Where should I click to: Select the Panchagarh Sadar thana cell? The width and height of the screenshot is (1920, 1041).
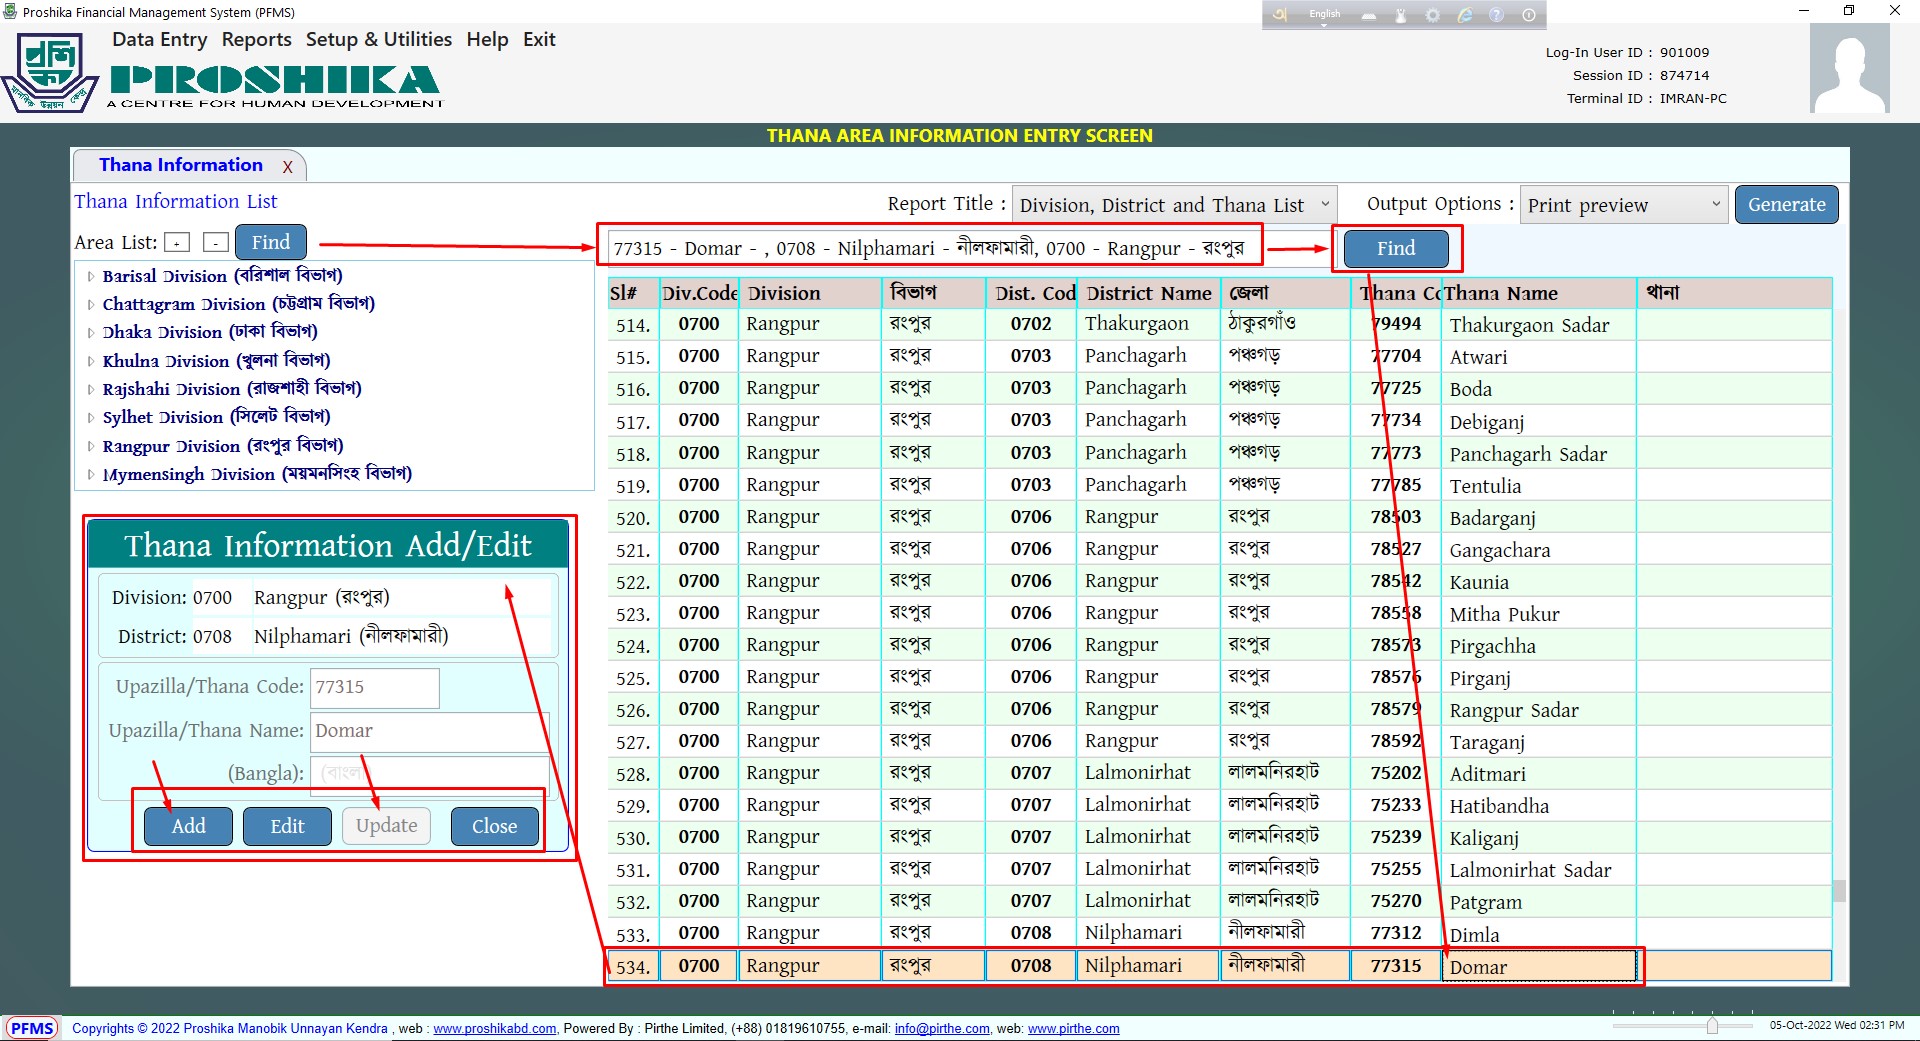tap(1538, 453)
